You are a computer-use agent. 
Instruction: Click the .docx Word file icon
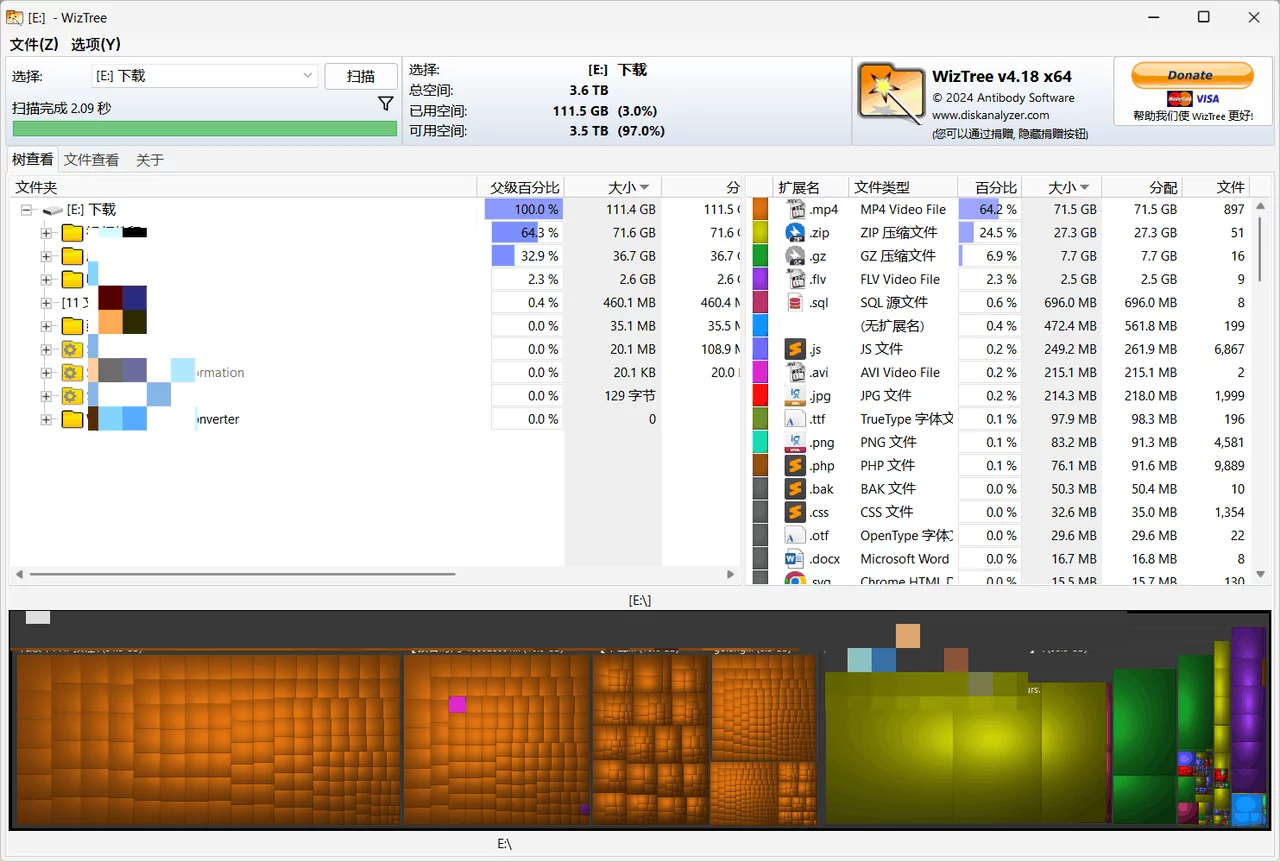(x=796, y=559)
